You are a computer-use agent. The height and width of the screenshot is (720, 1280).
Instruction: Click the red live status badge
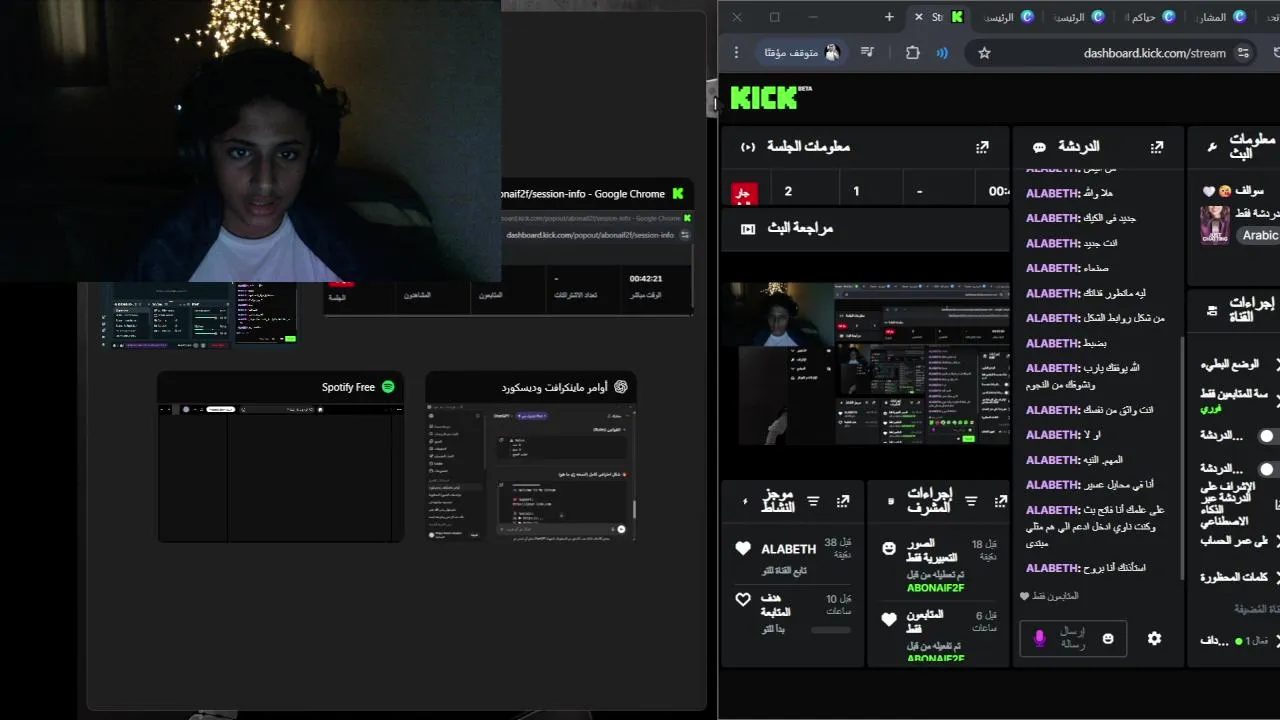coord(744,193)
